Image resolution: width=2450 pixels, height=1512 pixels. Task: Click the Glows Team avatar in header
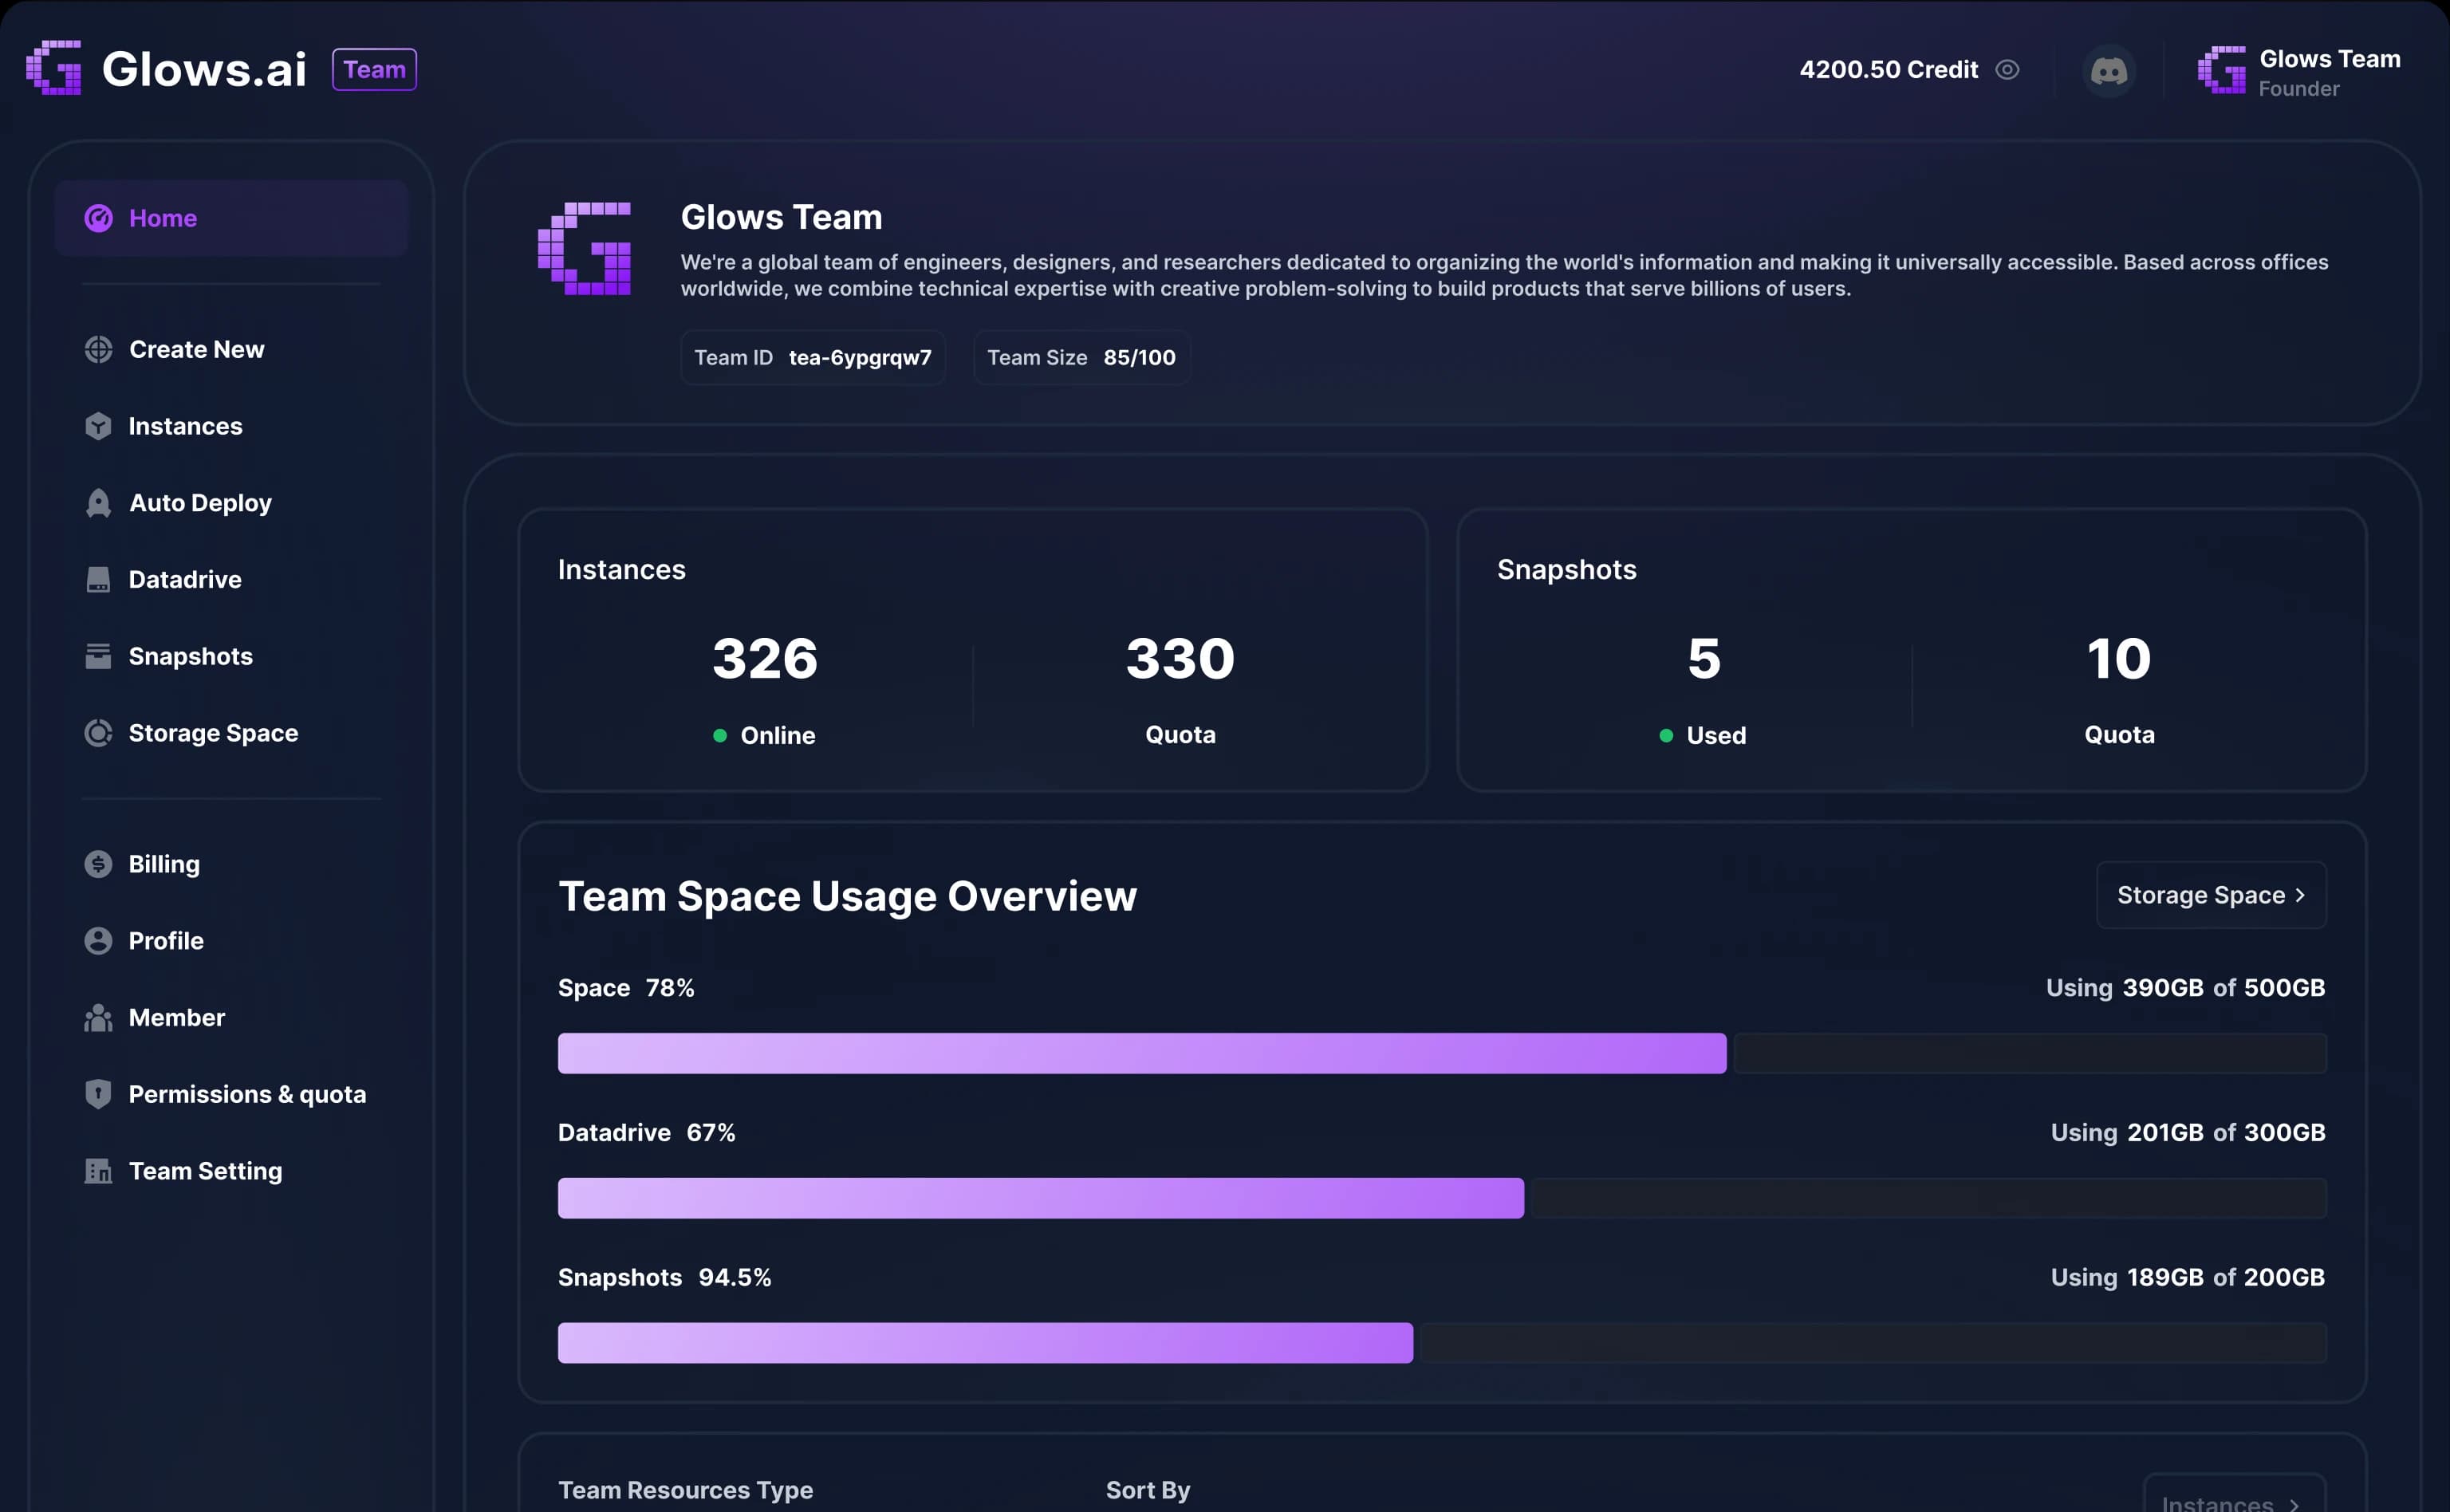[x=2221, y=70]
